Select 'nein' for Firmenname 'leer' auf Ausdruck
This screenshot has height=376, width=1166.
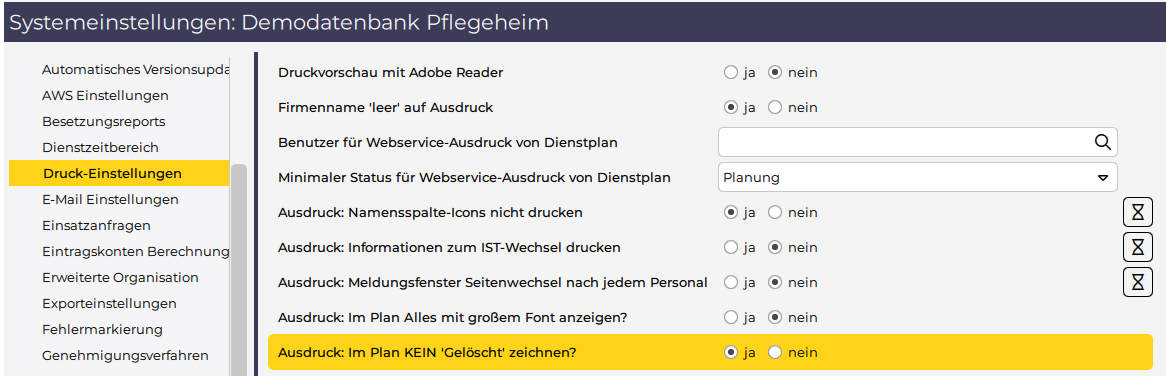coord(775,108)
